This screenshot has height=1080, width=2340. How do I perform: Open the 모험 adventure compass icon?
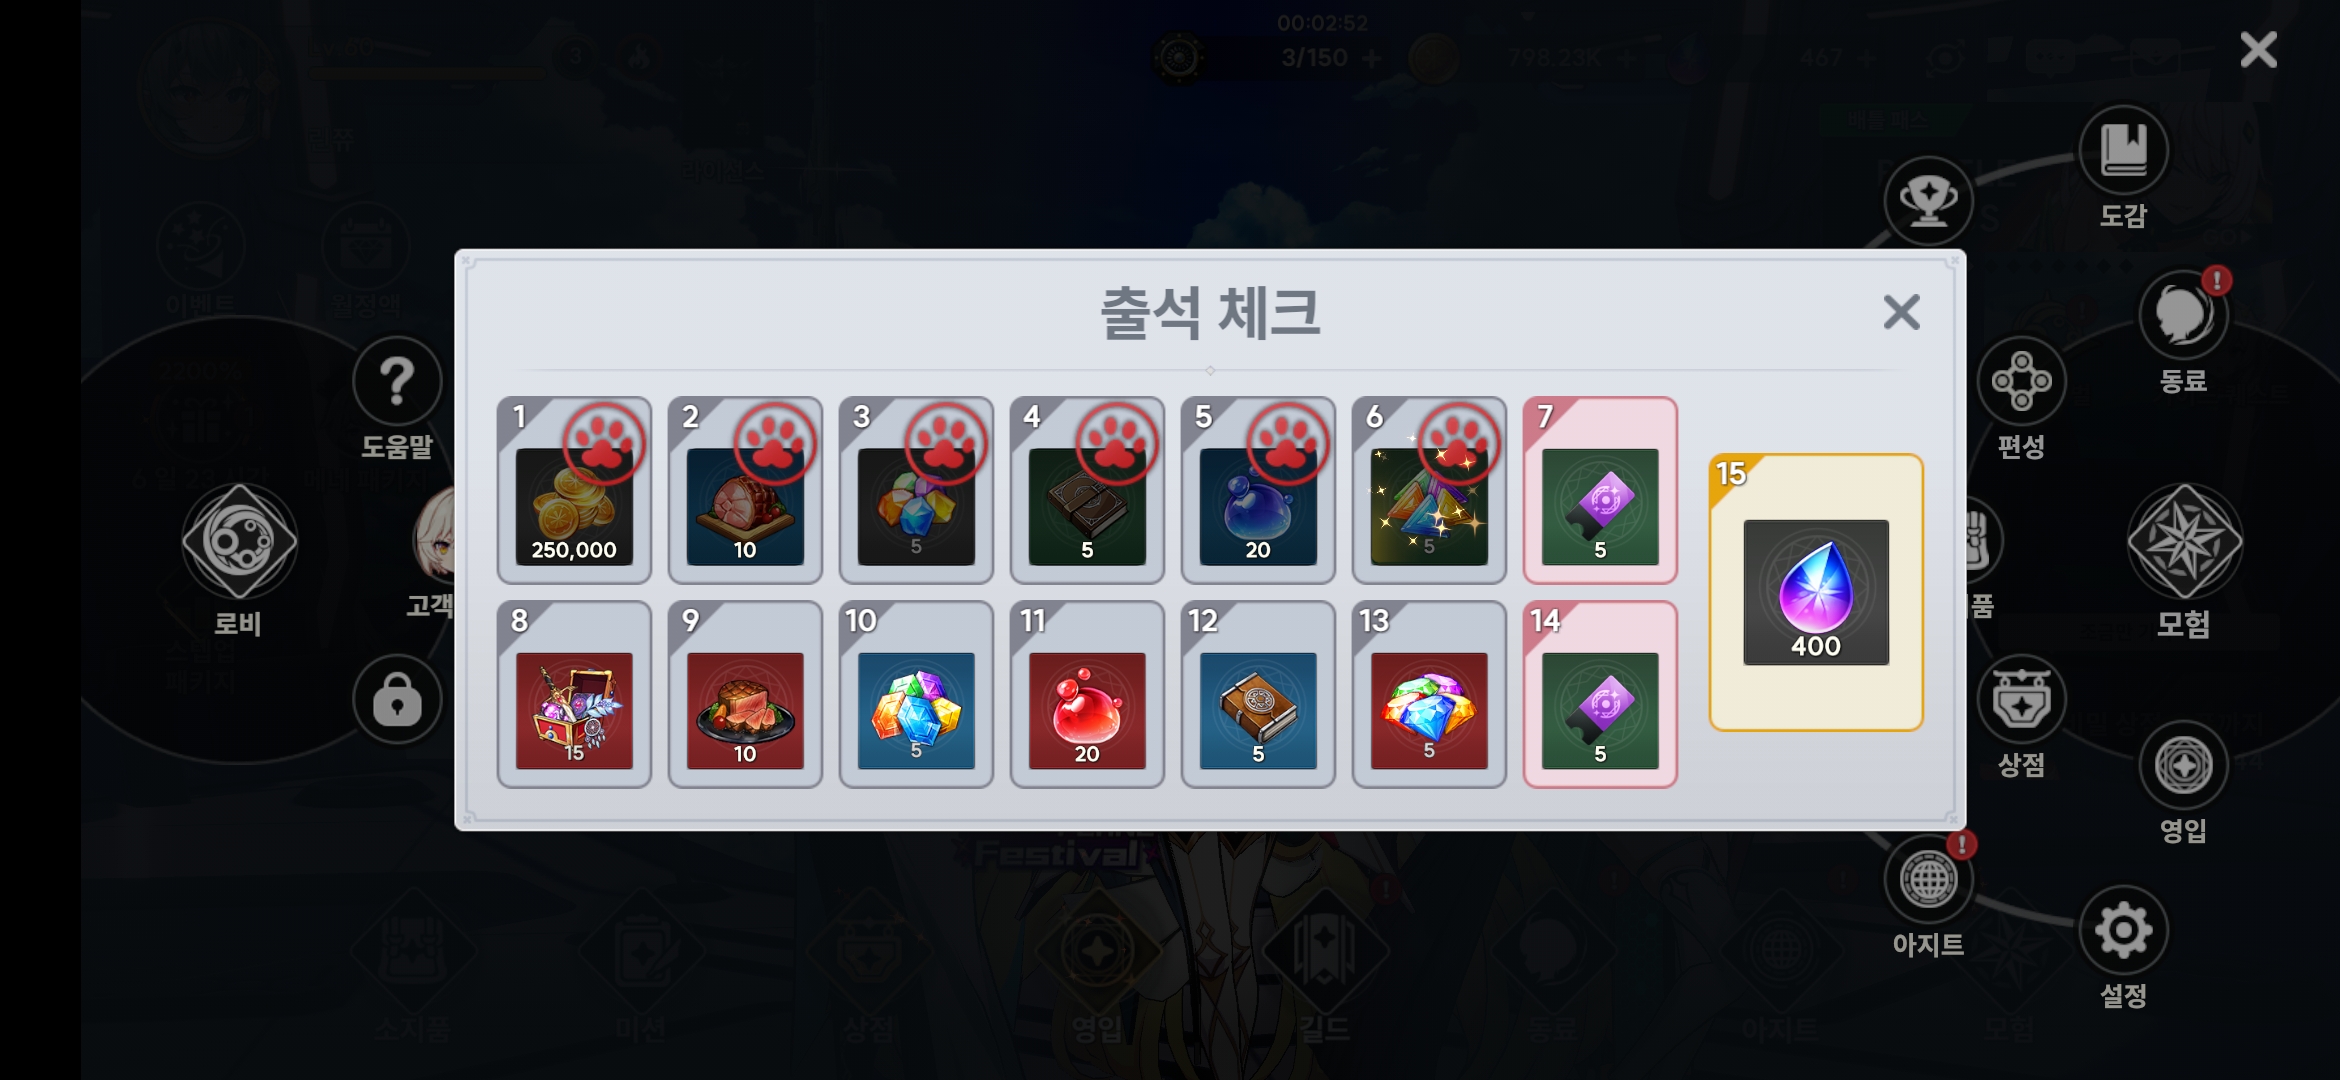pyautogui.click(x=2184, y=541)
